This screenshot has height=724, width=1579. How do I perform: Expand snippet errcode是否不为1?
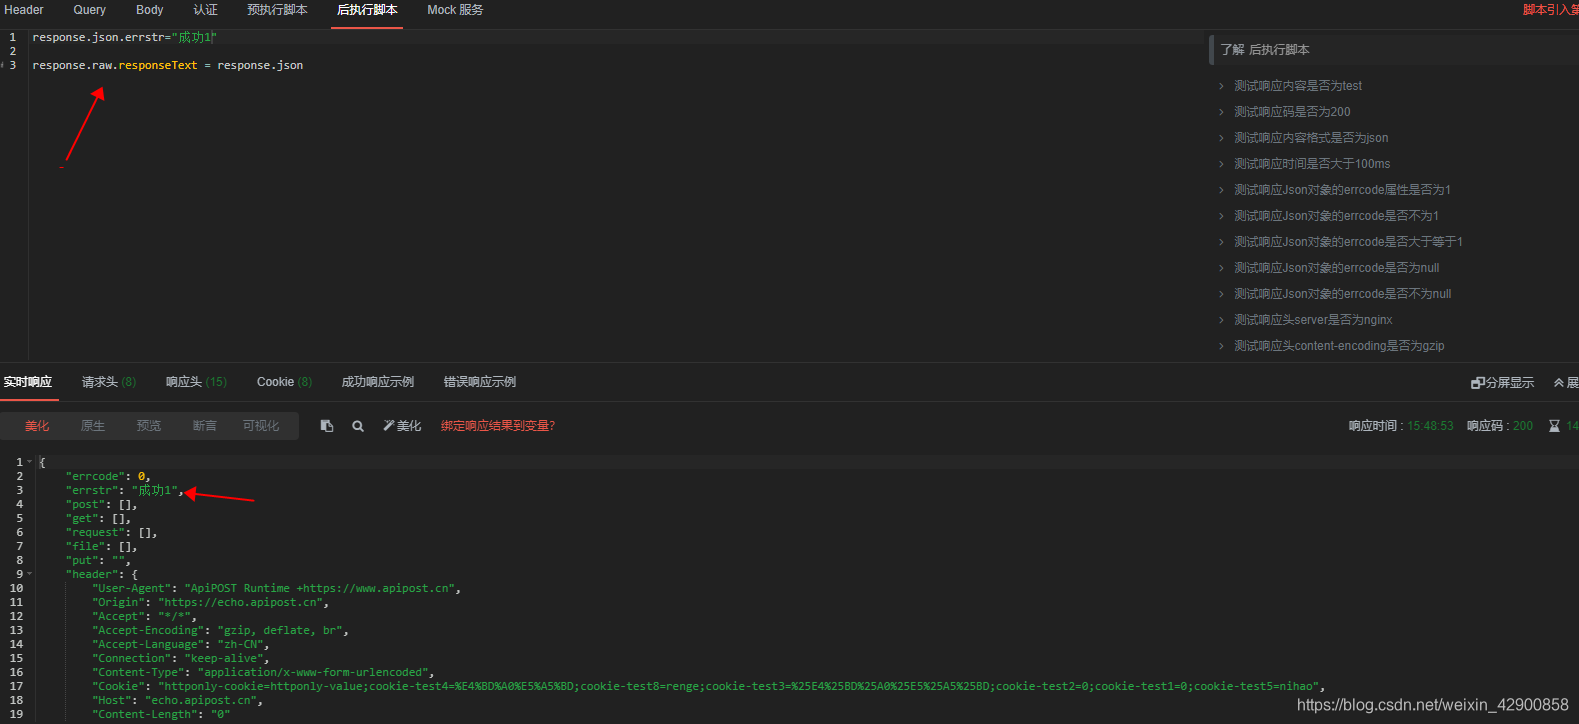[x=1336, y=216]
